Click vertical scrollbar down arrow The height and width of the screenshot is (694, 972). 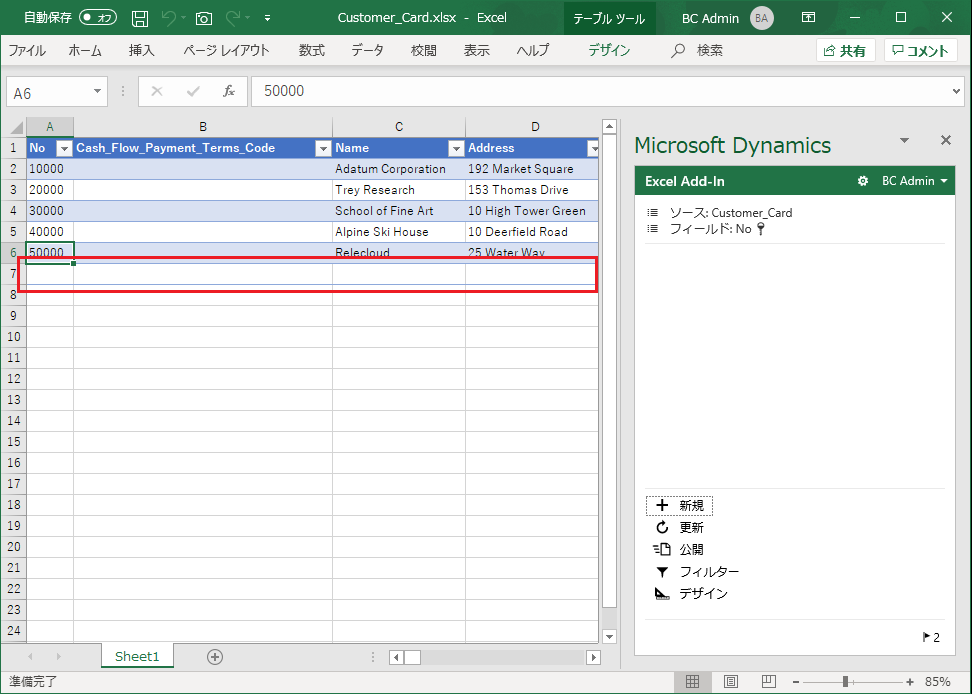(x=609, y=636)
